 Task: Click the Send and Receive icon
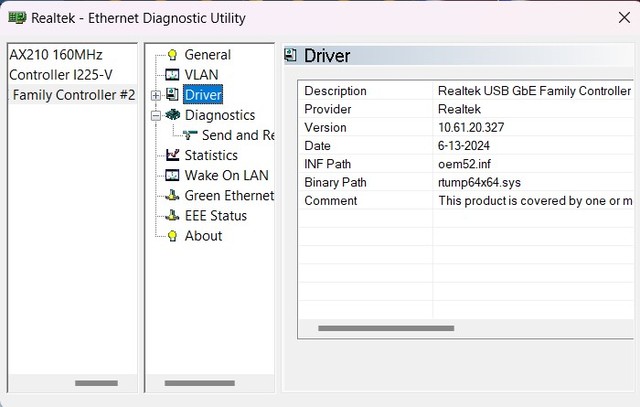pyautogui.click(x=190, y=135)
